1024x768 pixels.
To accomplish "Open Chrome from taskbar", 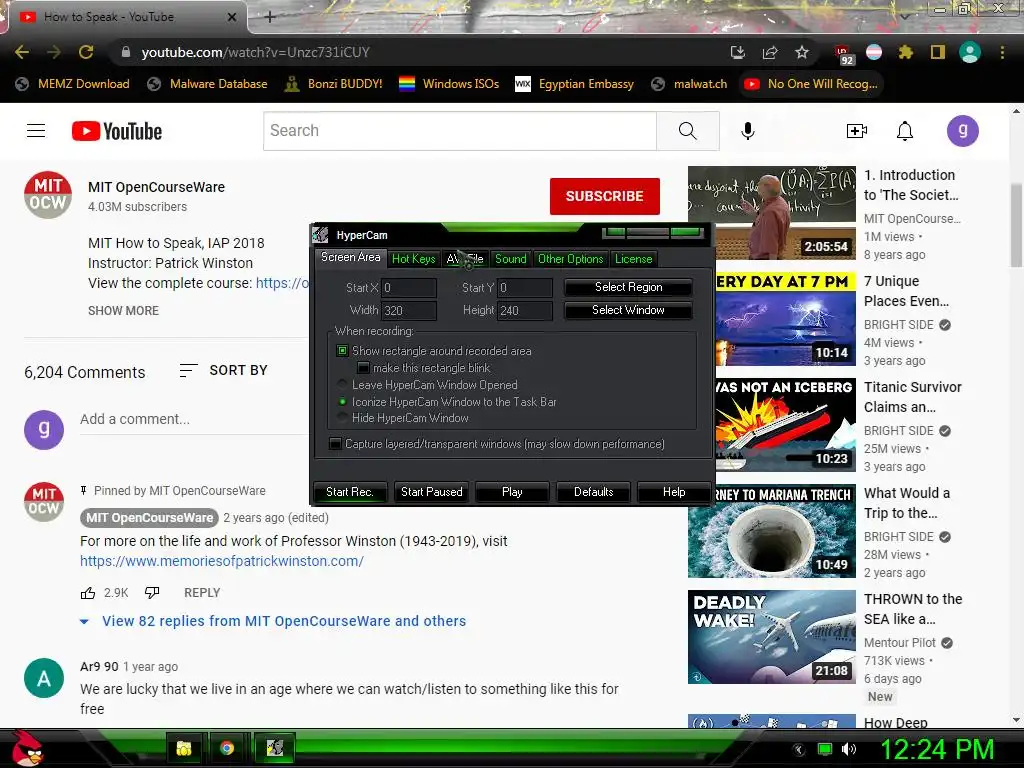I will pyautogui.click(x=227, y=748).
